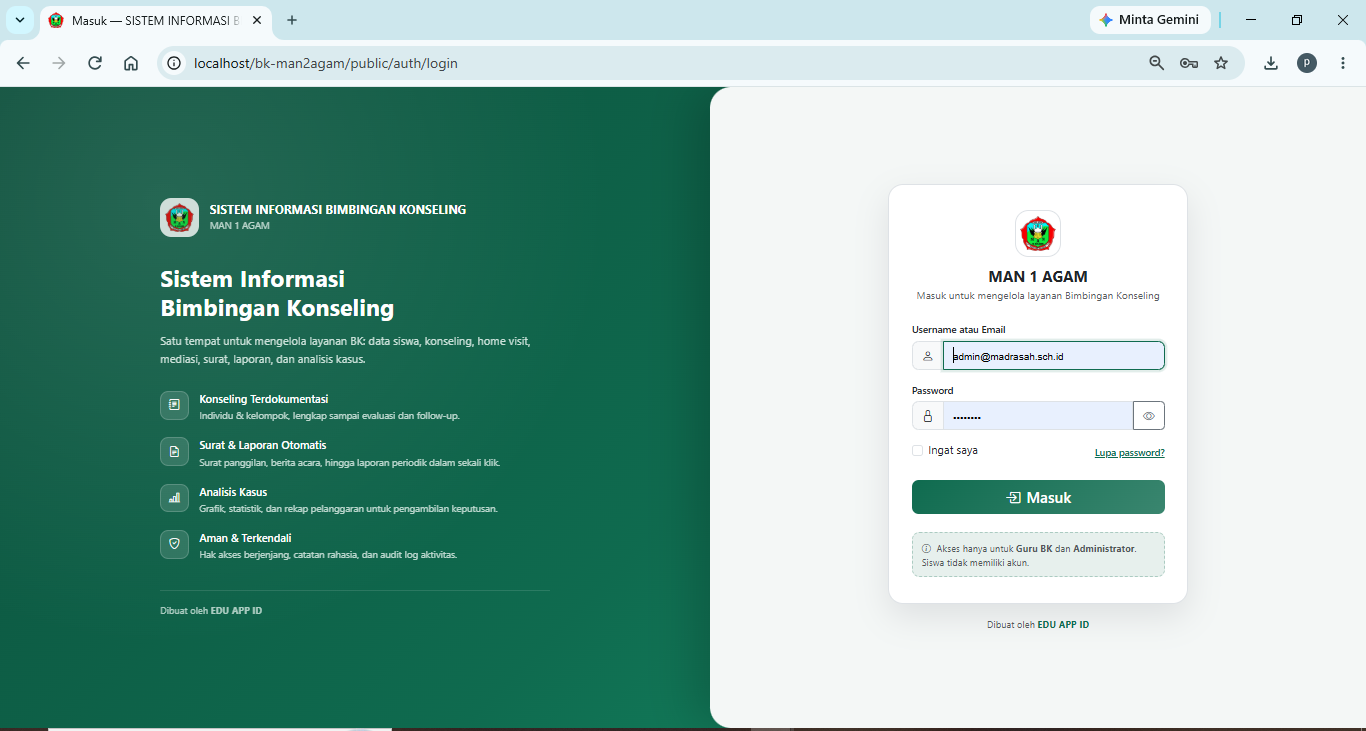
Task: Click the Minta Gemini button
Action: tap(1150, 20)
